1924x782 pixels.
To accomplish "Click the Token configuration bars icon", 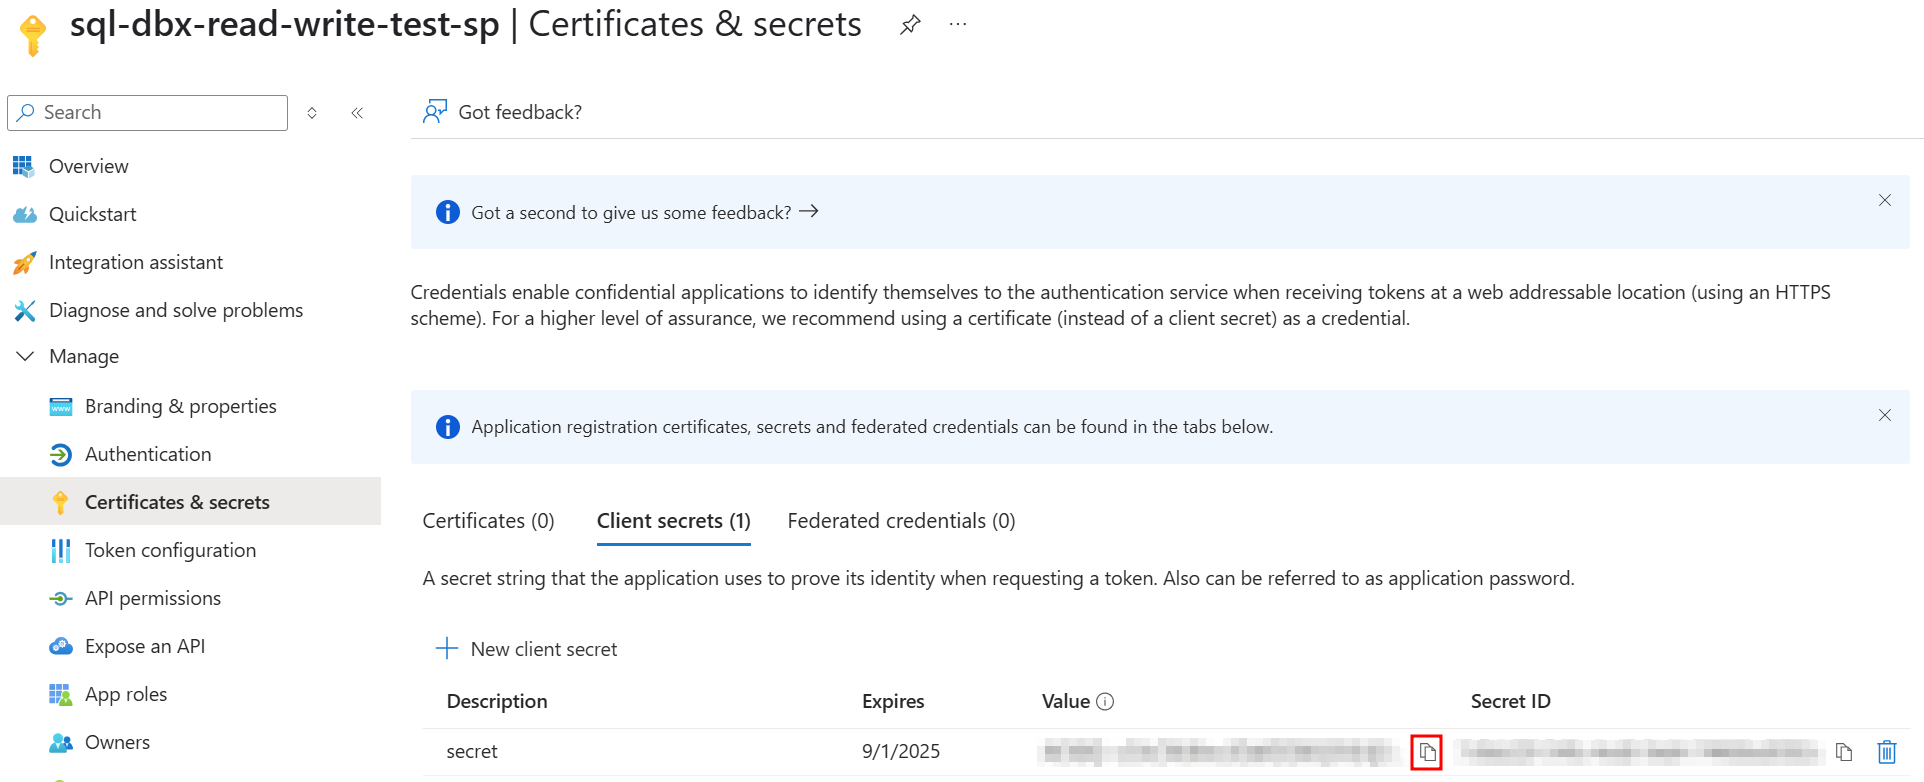I will [x=61, y=550].
